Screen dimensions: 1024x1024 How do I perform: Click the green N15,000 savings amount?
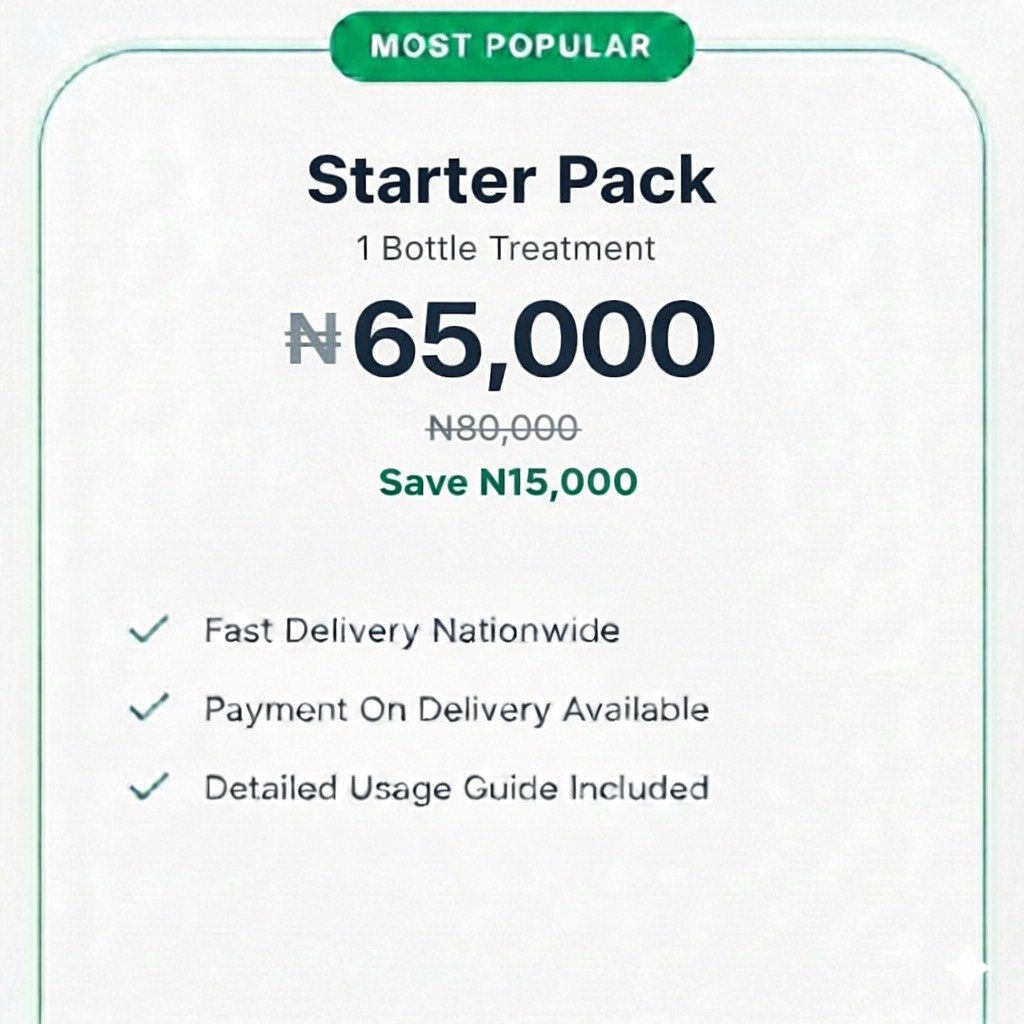point(558,483)
